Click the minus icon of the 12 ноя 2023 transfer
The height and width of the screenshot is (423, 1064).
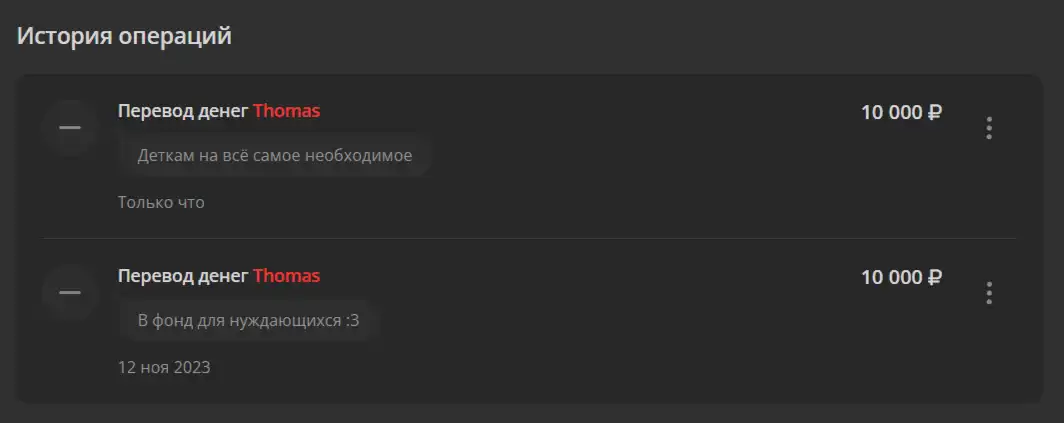pos(70,293)
